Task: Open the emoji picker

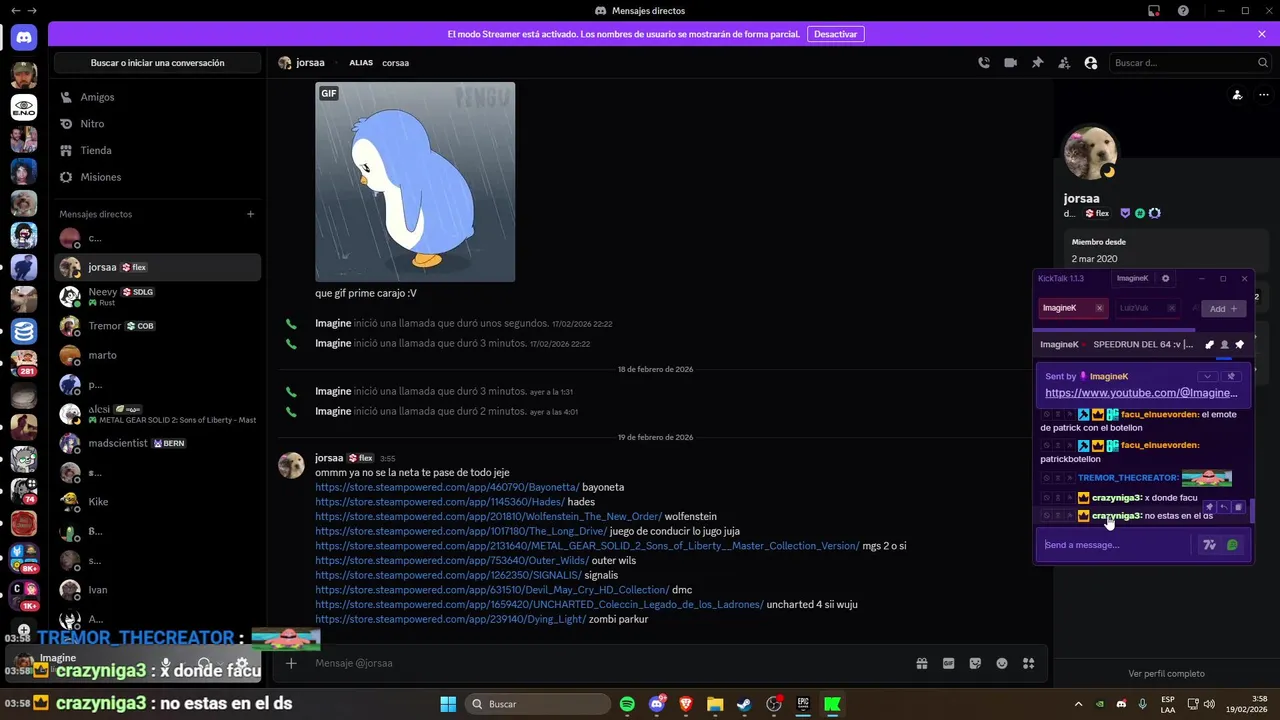Action: tap(1002, 663)
